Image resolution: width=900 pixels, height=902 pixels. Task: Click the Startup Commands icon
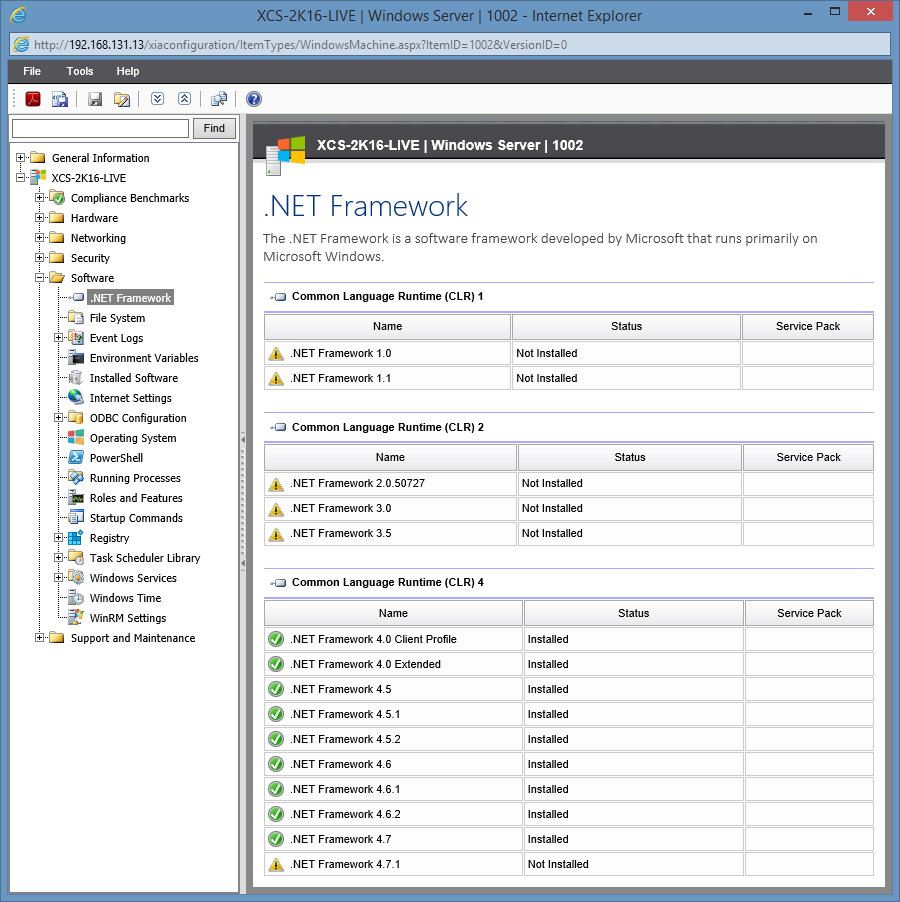[x=76, y=518]
